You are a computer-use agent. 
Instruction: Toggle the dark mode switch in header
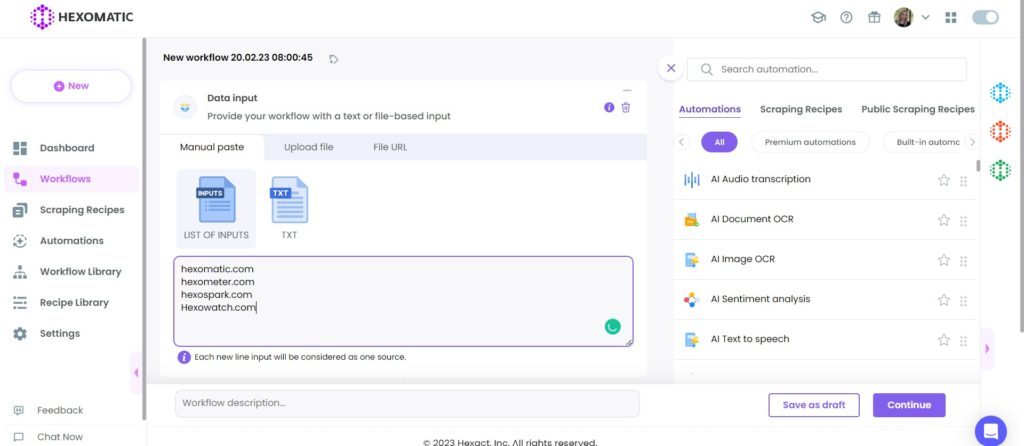coord(985,18)
